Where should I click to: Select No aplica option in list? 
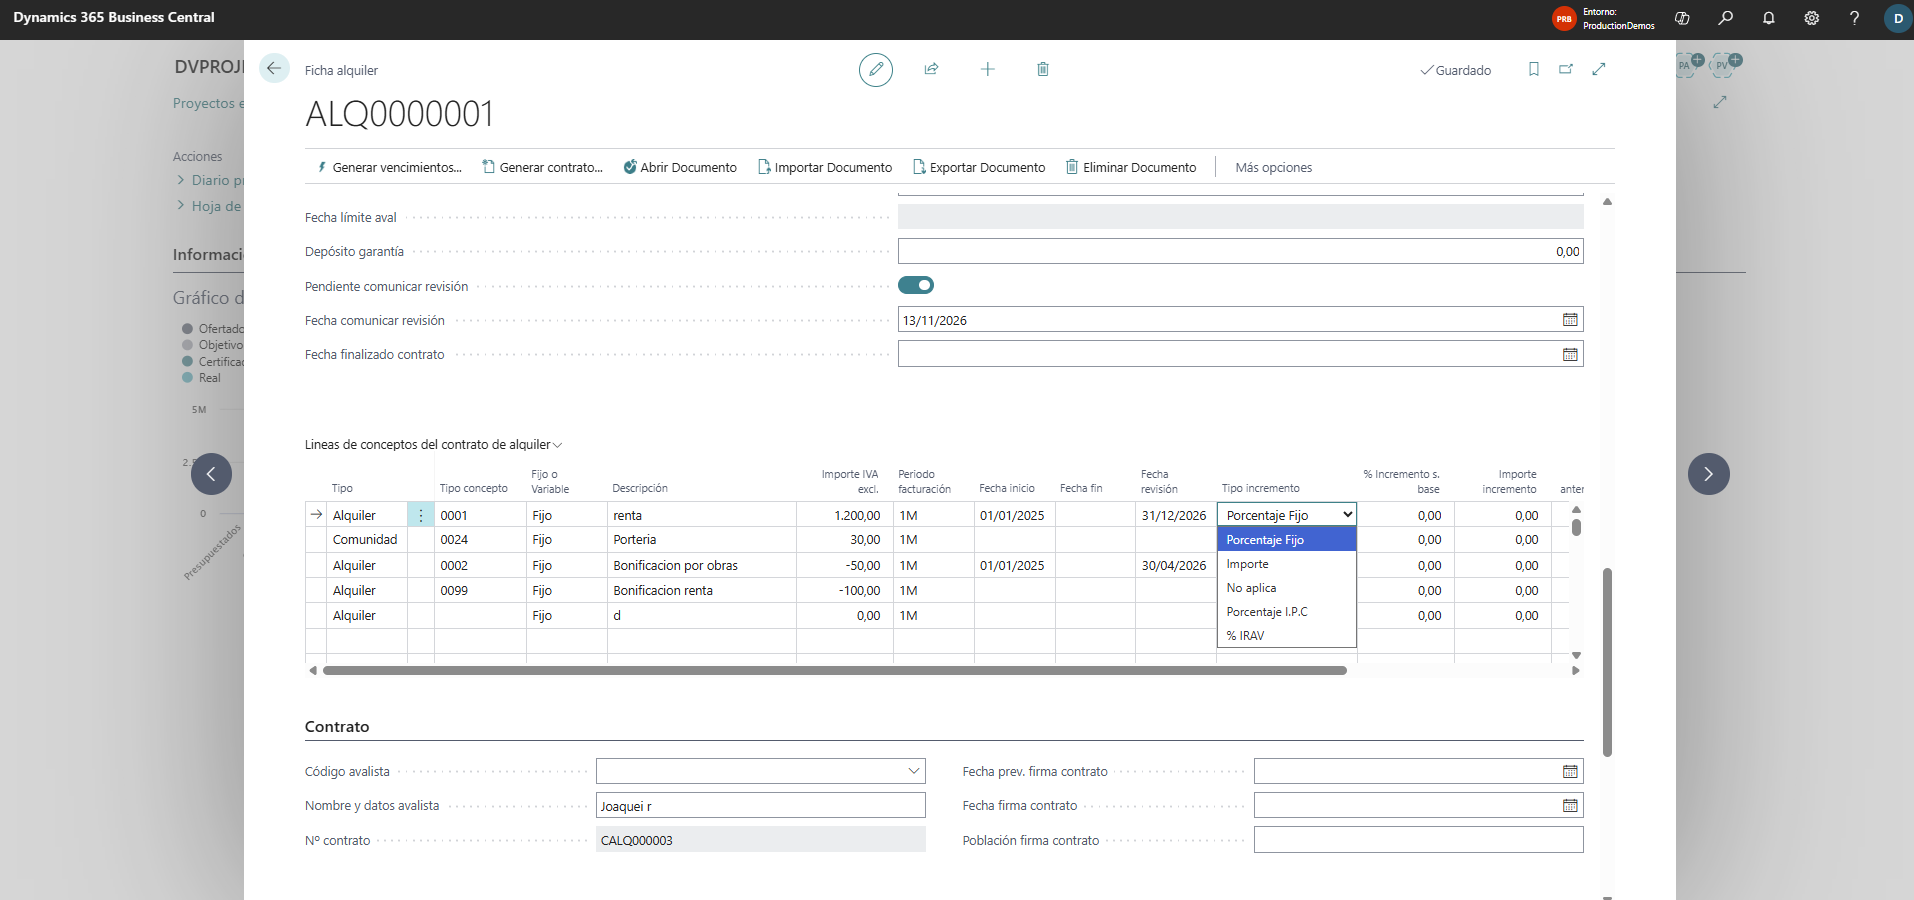tap(1286, 588)
